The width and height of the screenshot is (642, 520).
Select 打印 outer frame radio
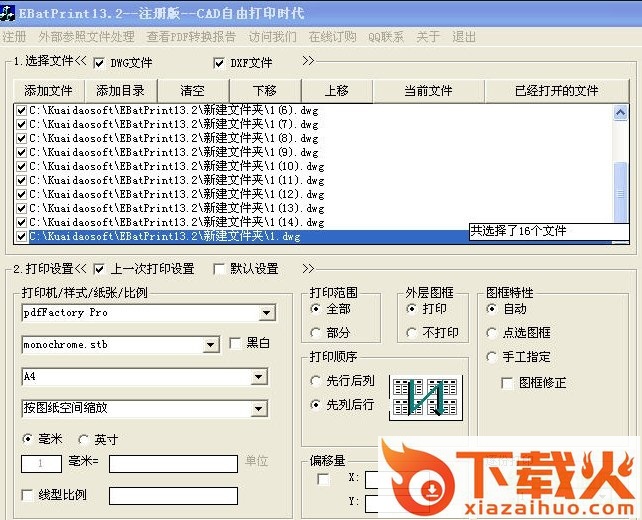pyautogui.click(x=411, y=308)
